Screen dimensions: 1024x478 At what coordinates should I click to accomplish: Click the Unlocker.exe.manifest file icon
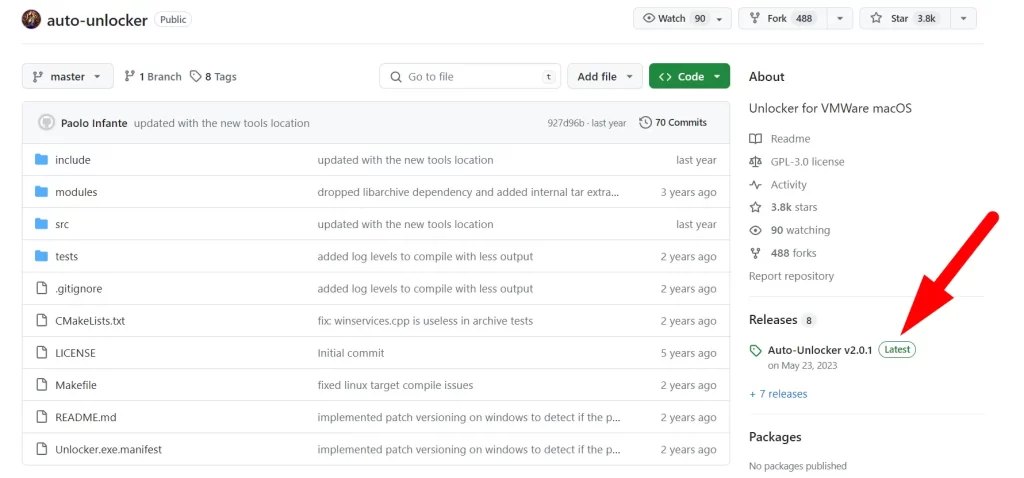pos(42,449)
